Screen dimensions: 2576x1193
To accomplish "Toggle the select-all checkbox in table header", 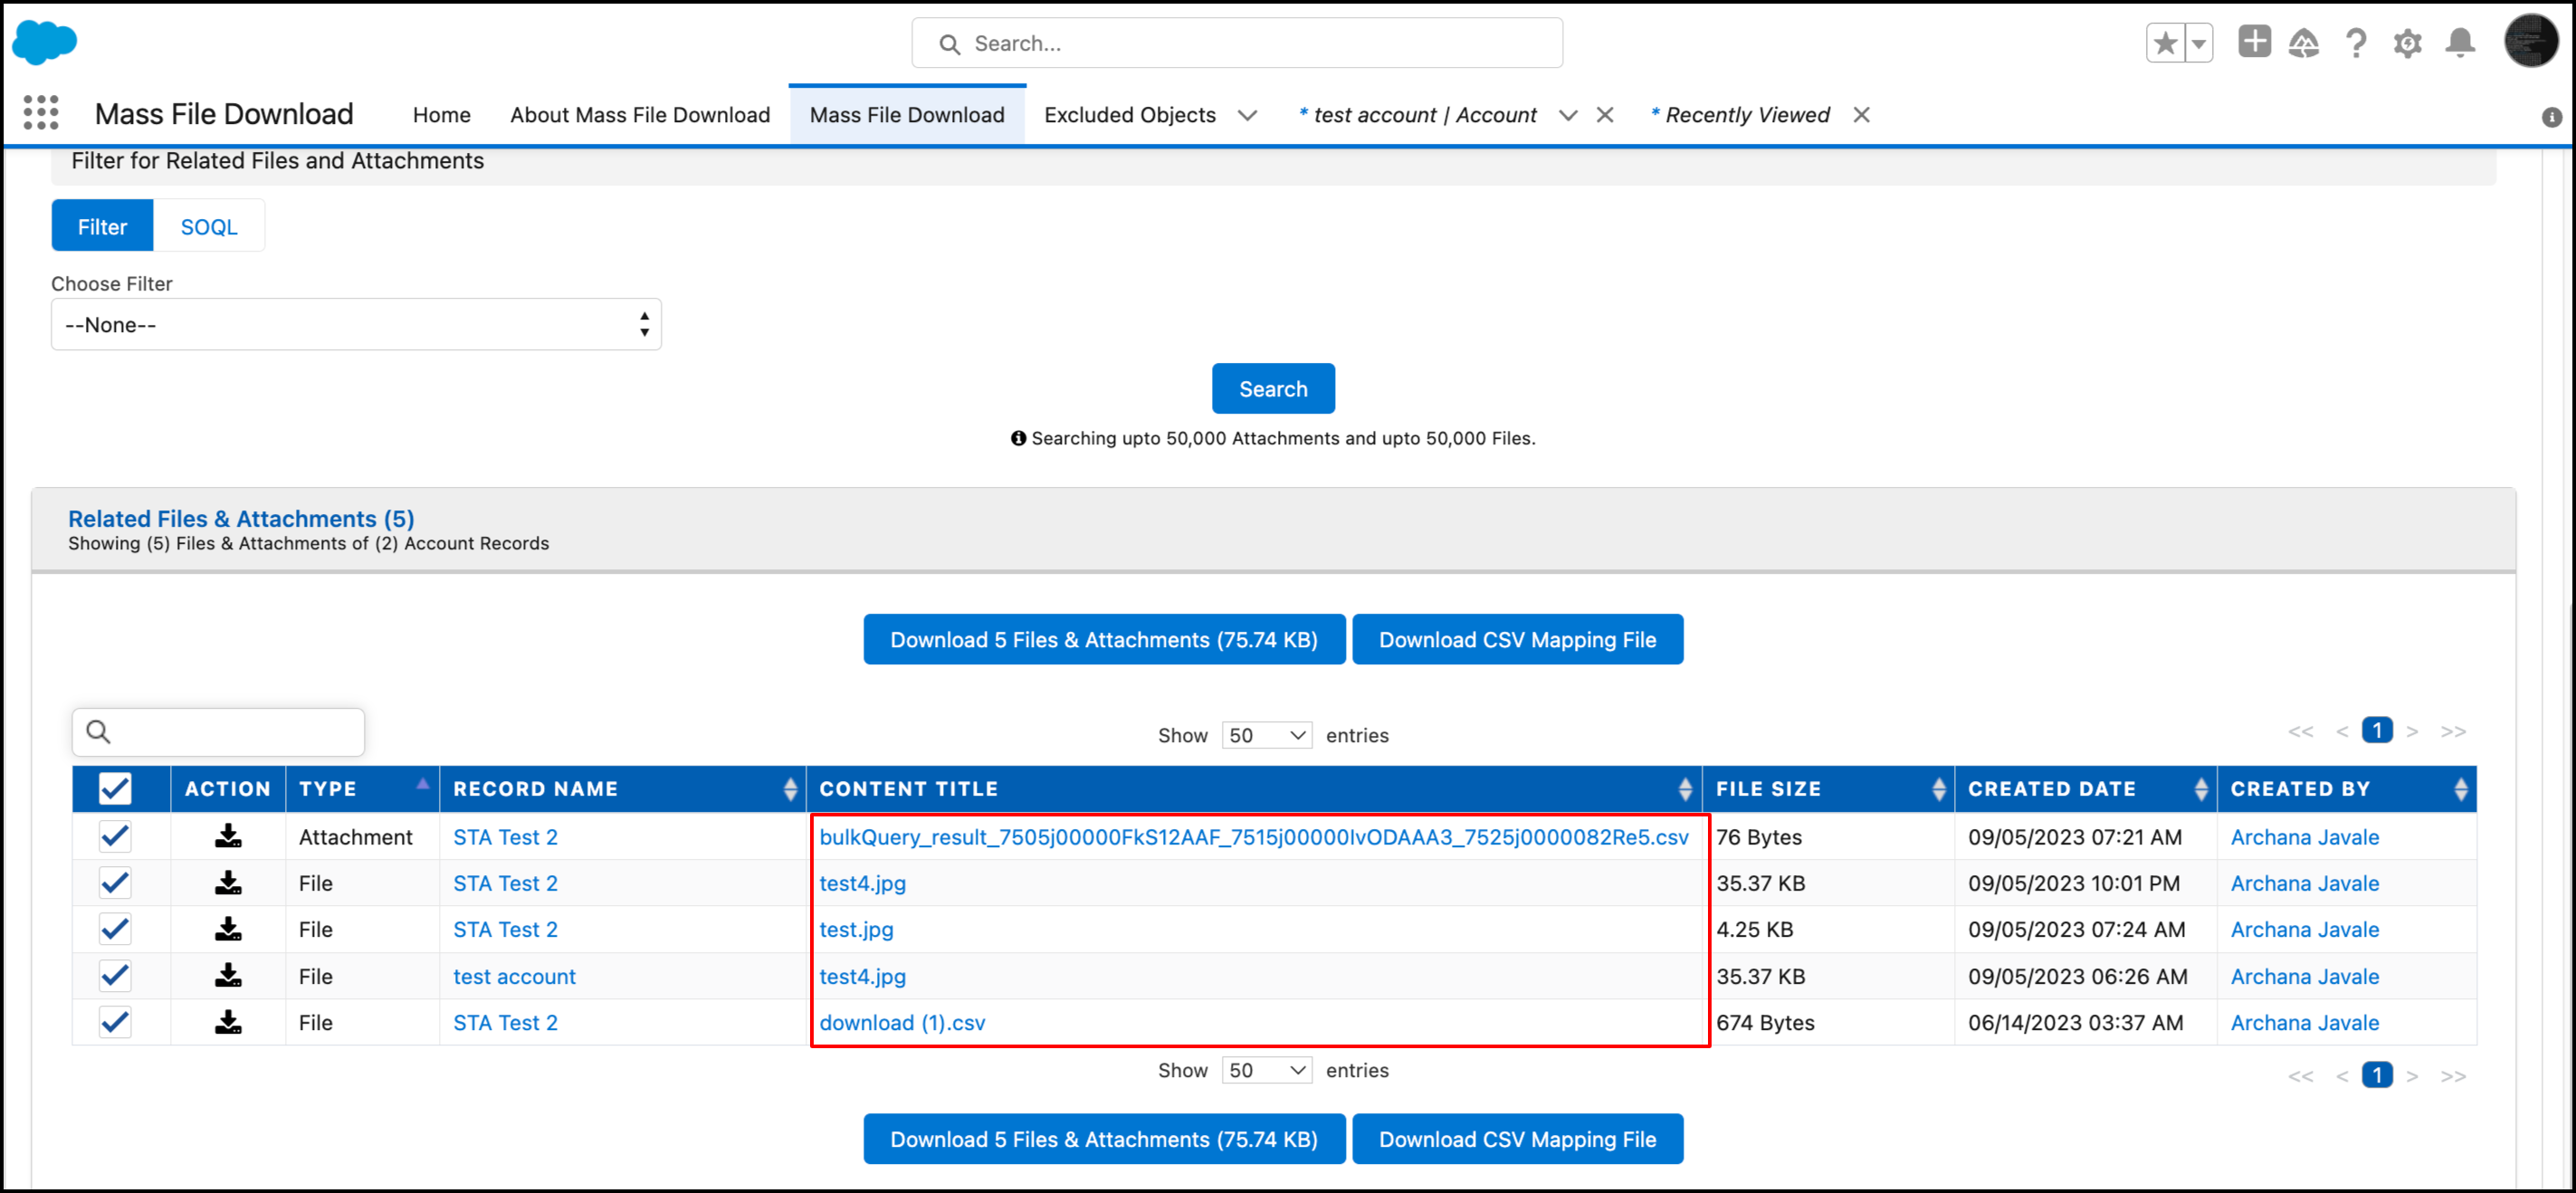I will click(x=115, y=789).
